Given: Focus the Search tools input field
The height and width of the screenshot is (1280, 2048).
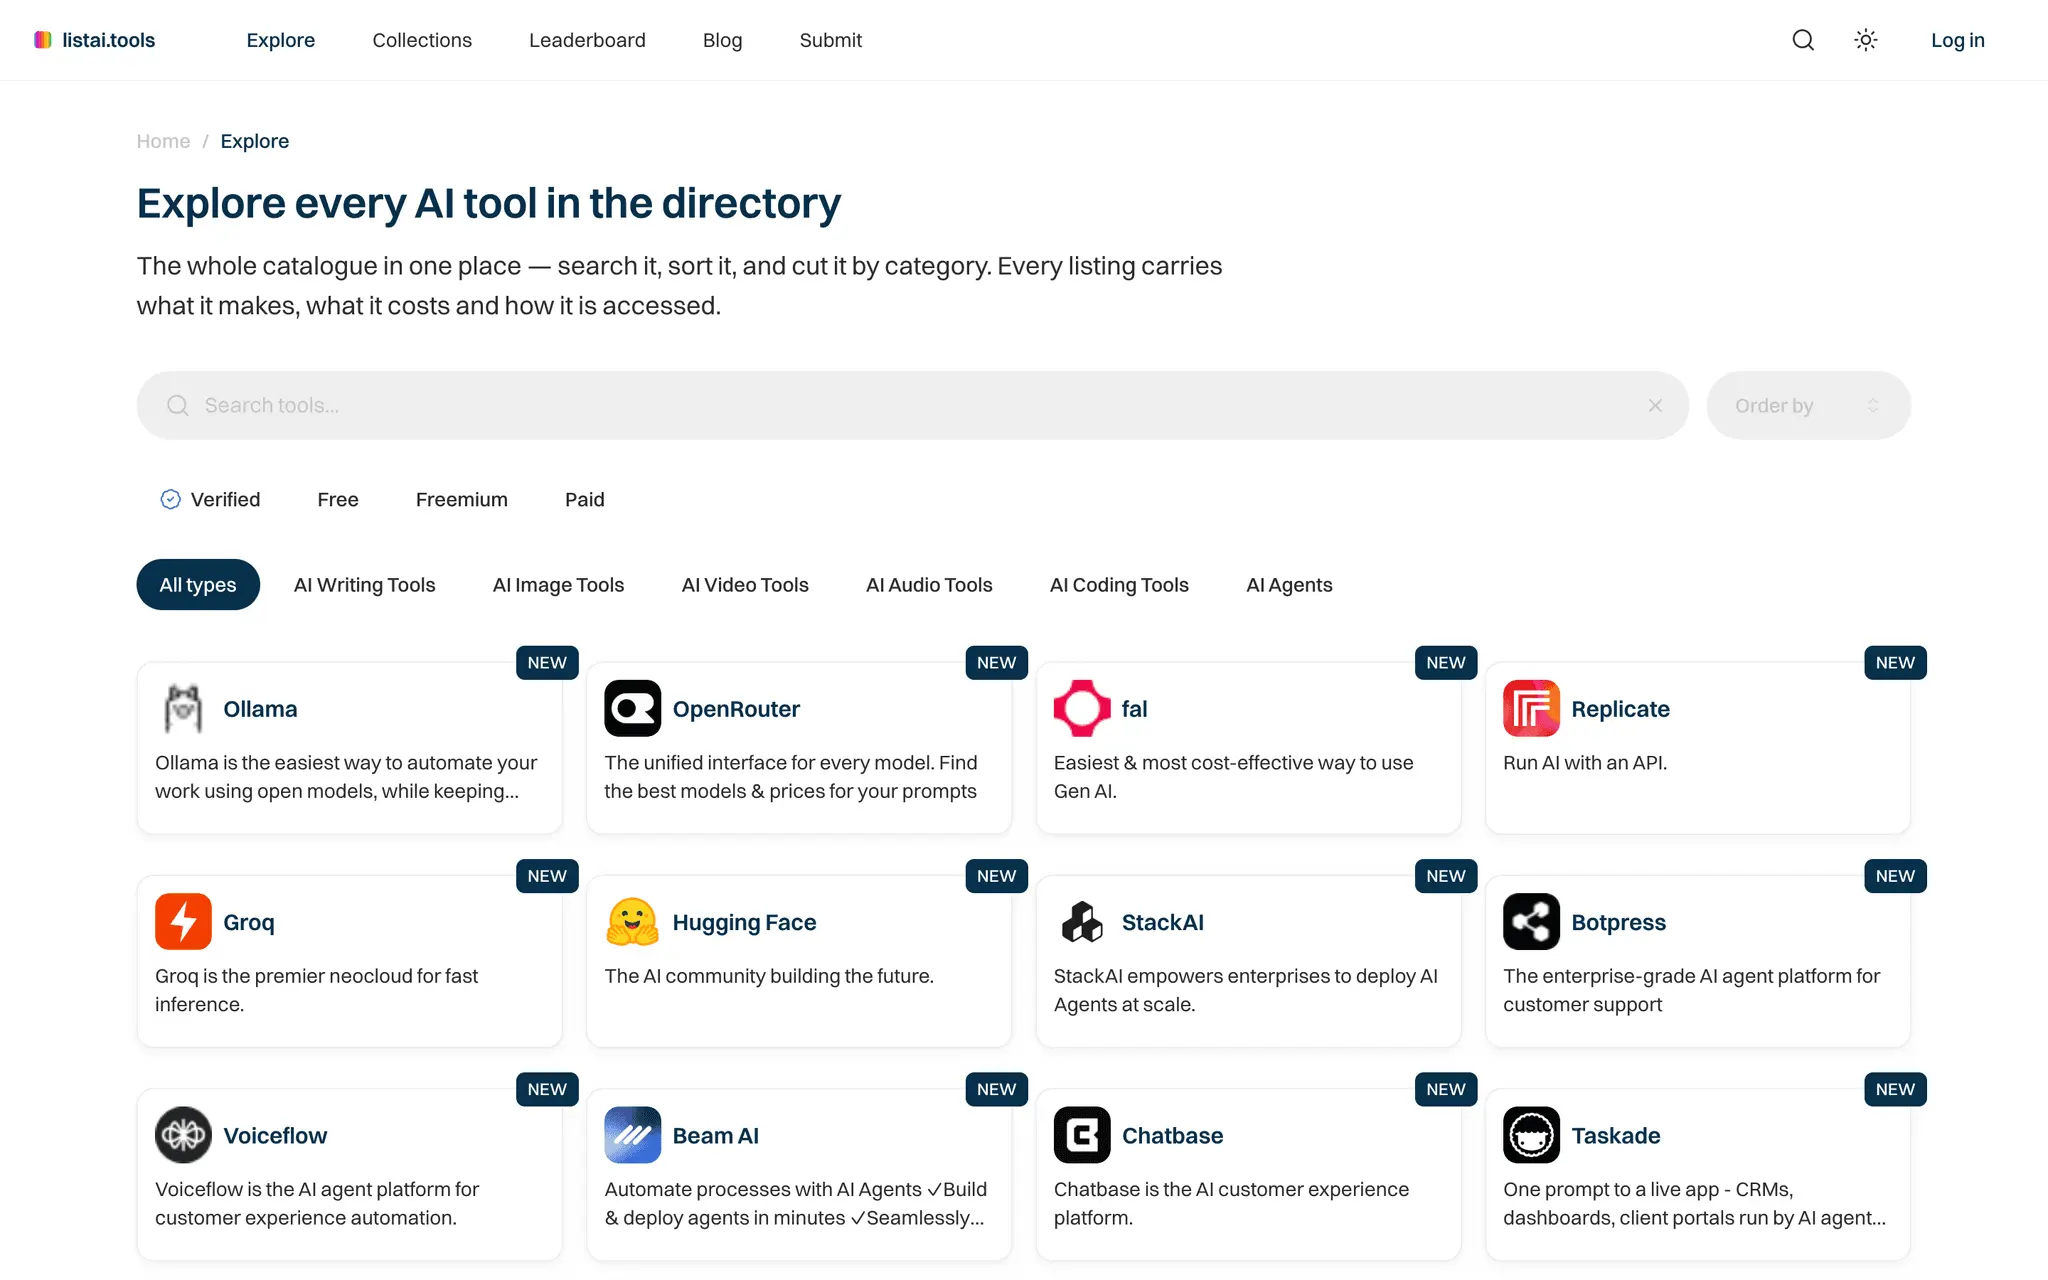Looking at the screenshot, I should (912, 405).
